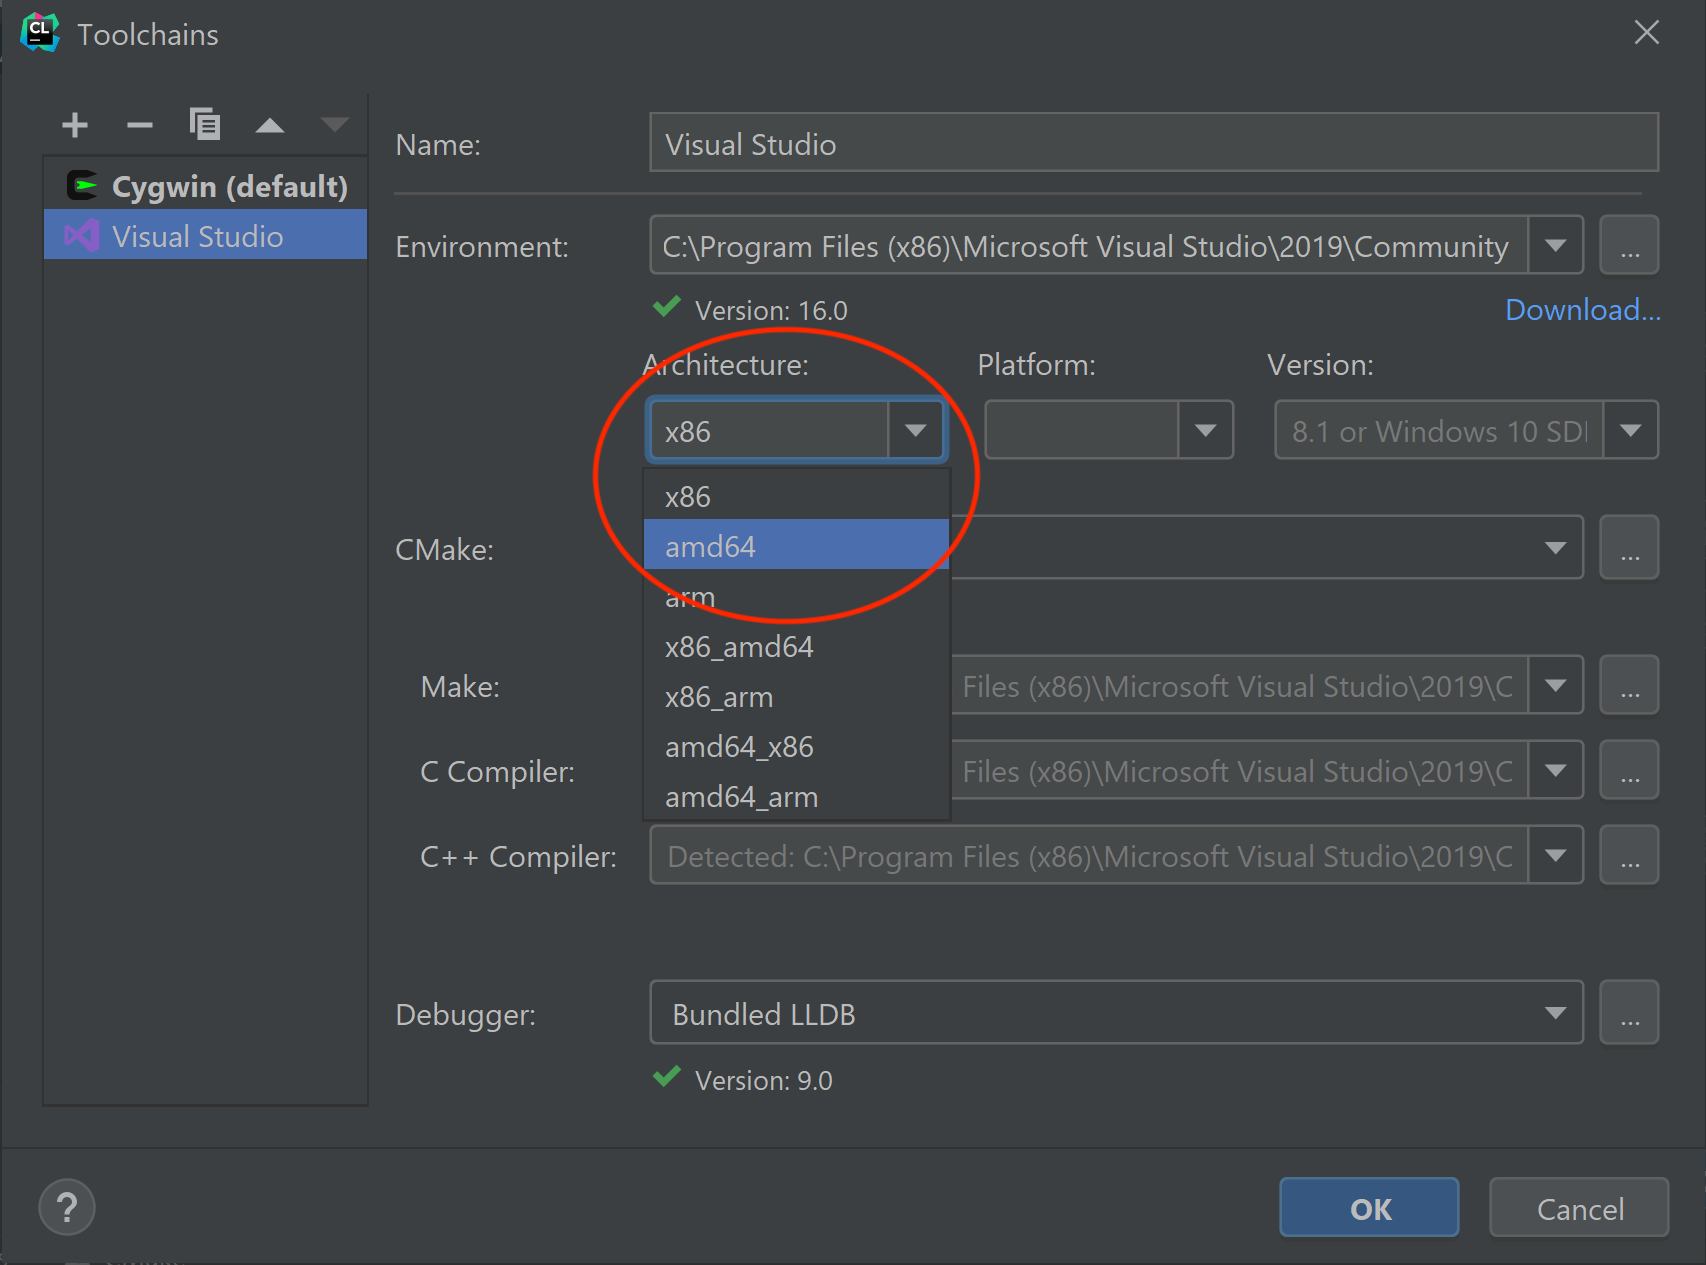This screenshot has width=1706, height=1265.
Task: Collapse the Architecture combo box arrow
Action: (915, 431)
